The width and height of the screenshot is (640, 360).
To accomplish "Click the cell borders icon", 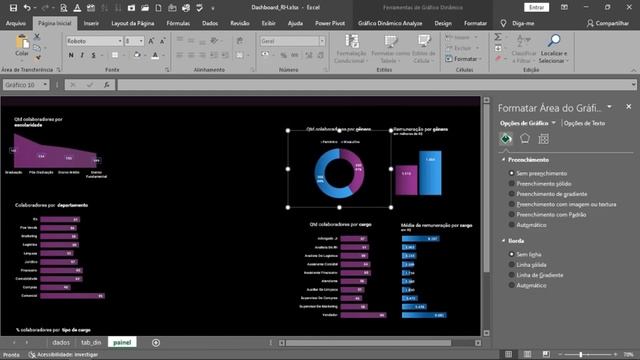I will click(115, 55).
